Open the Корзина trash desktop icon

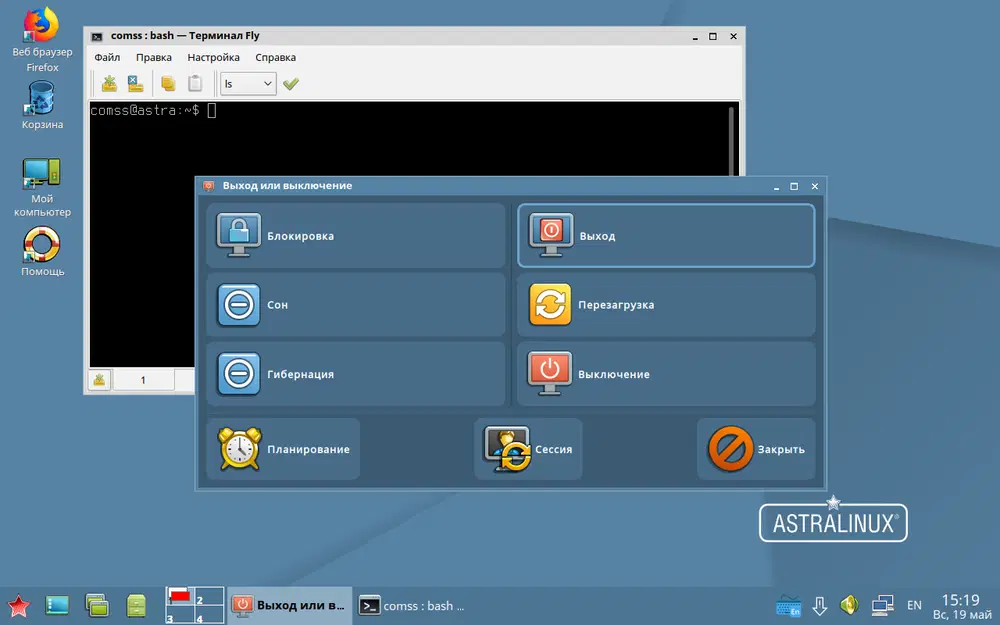42,105
